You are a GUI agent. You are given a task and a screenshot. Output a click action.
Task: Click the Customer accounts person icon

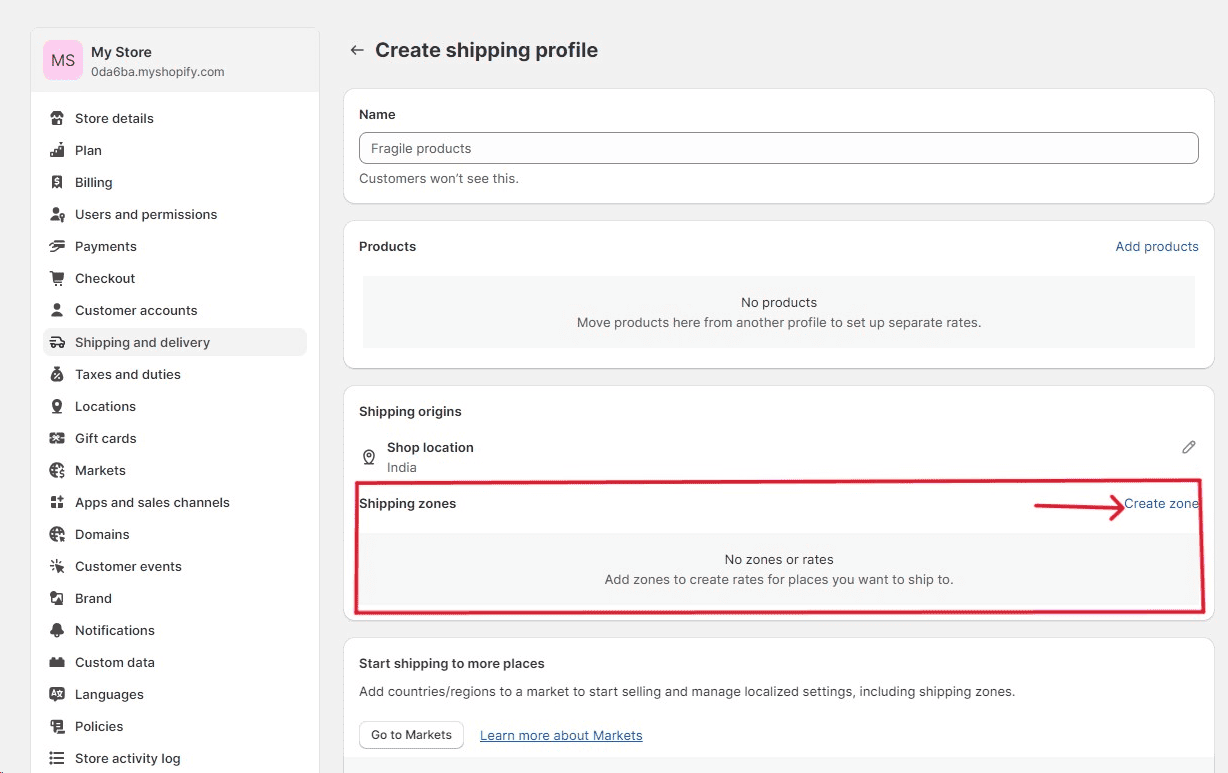point(57,310)
